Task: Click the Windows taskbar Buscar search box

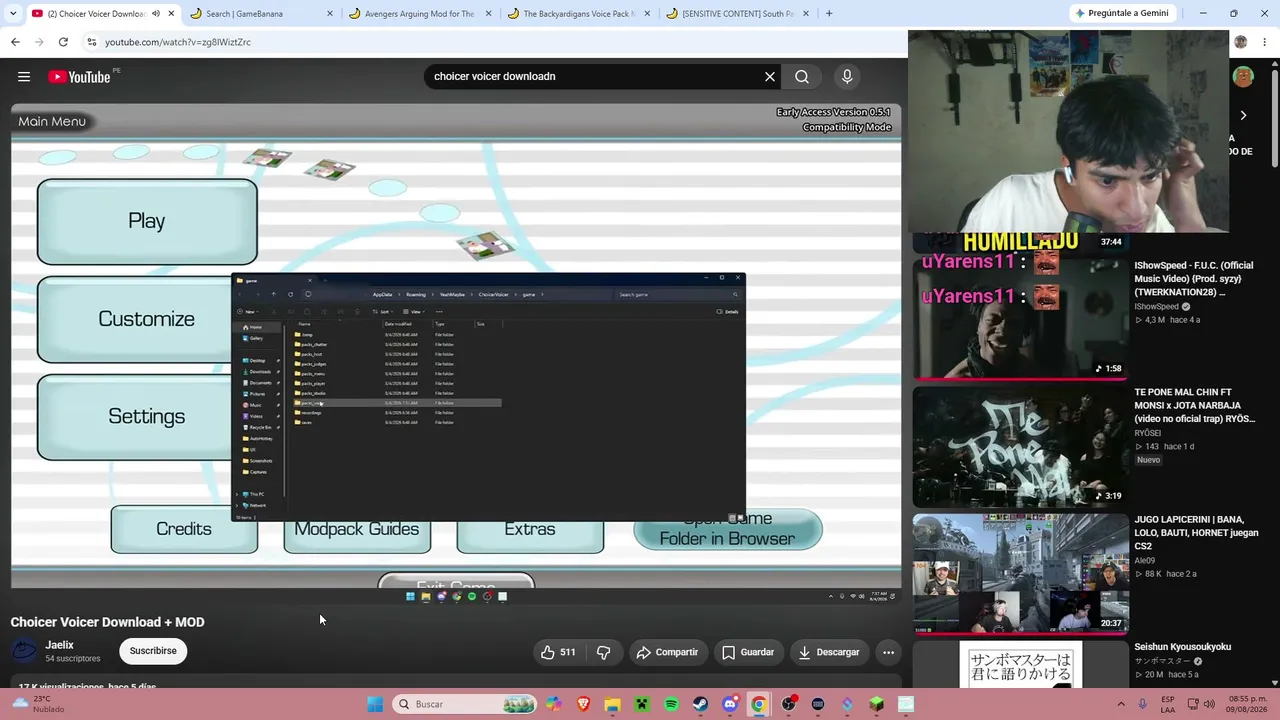Action: [x=463, y=704]
